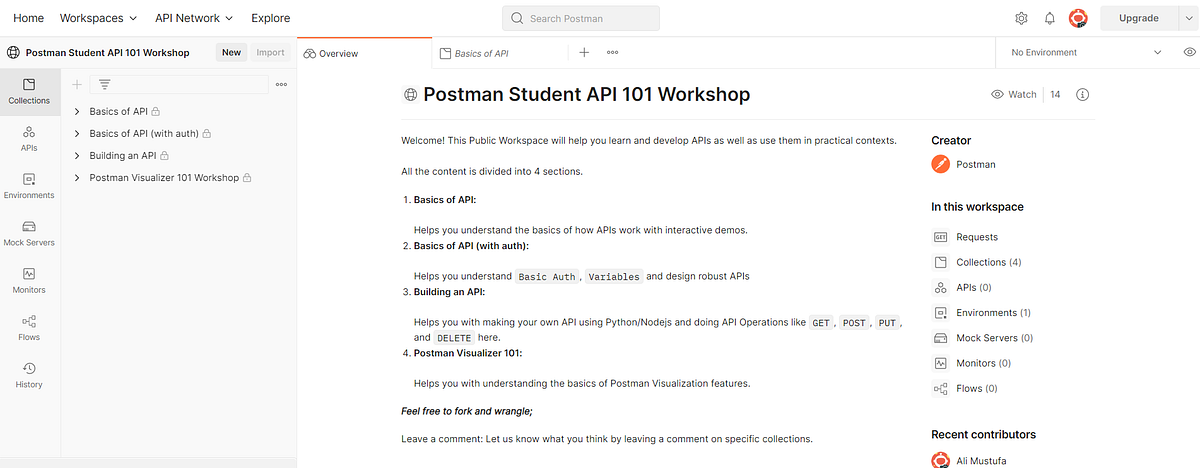The width and height of the screenshot is (1200, 468).
Task: Click the Watch workspace button
Action: (1014, 94)
